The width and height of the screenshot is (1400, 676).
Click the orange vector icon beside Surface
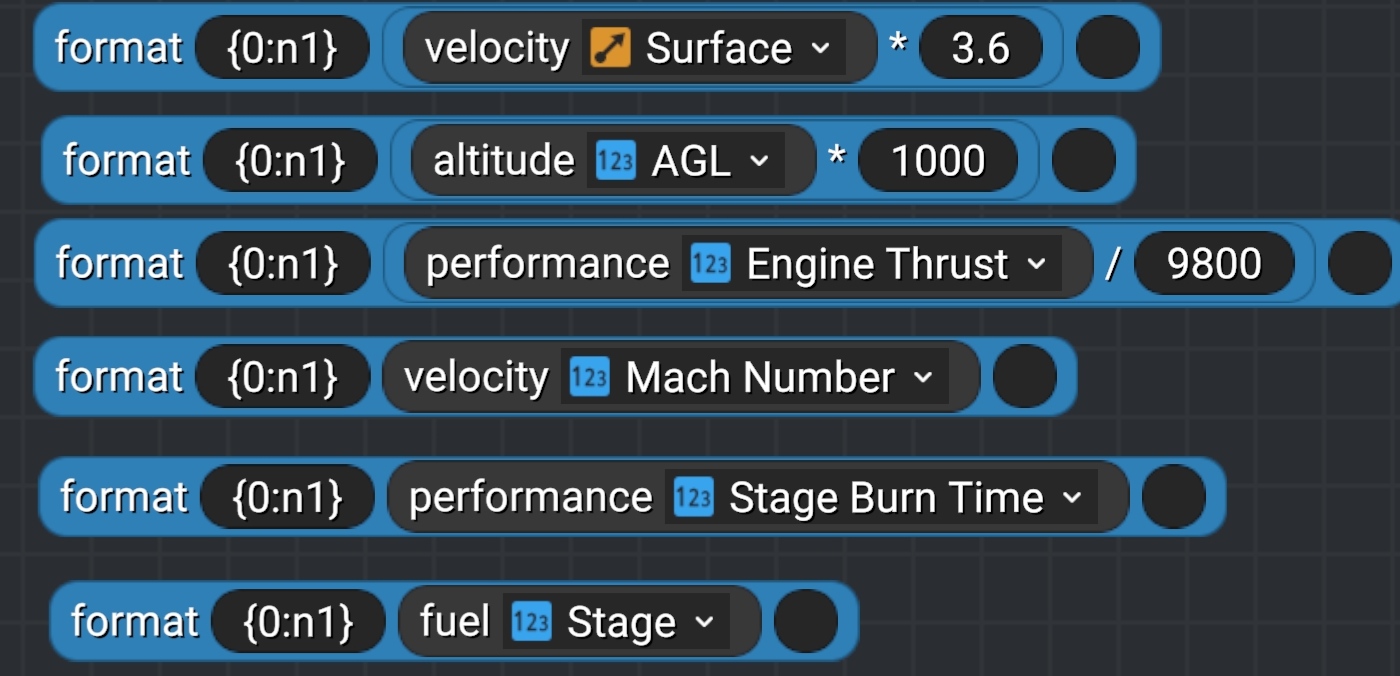click(610, 48)
